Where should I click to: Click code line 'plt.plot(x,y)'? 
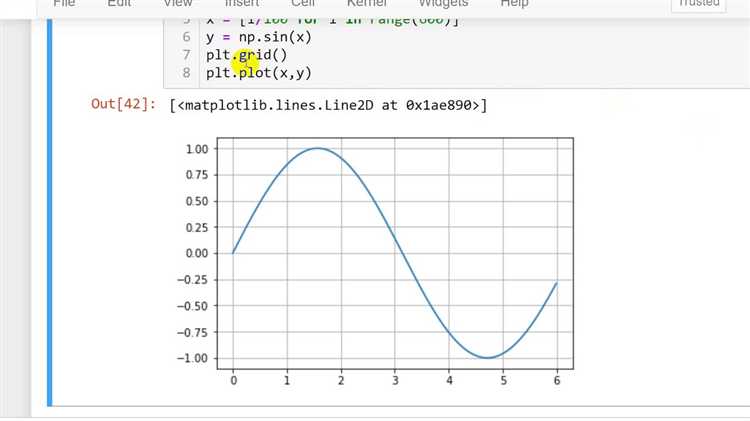pos(259,73)
